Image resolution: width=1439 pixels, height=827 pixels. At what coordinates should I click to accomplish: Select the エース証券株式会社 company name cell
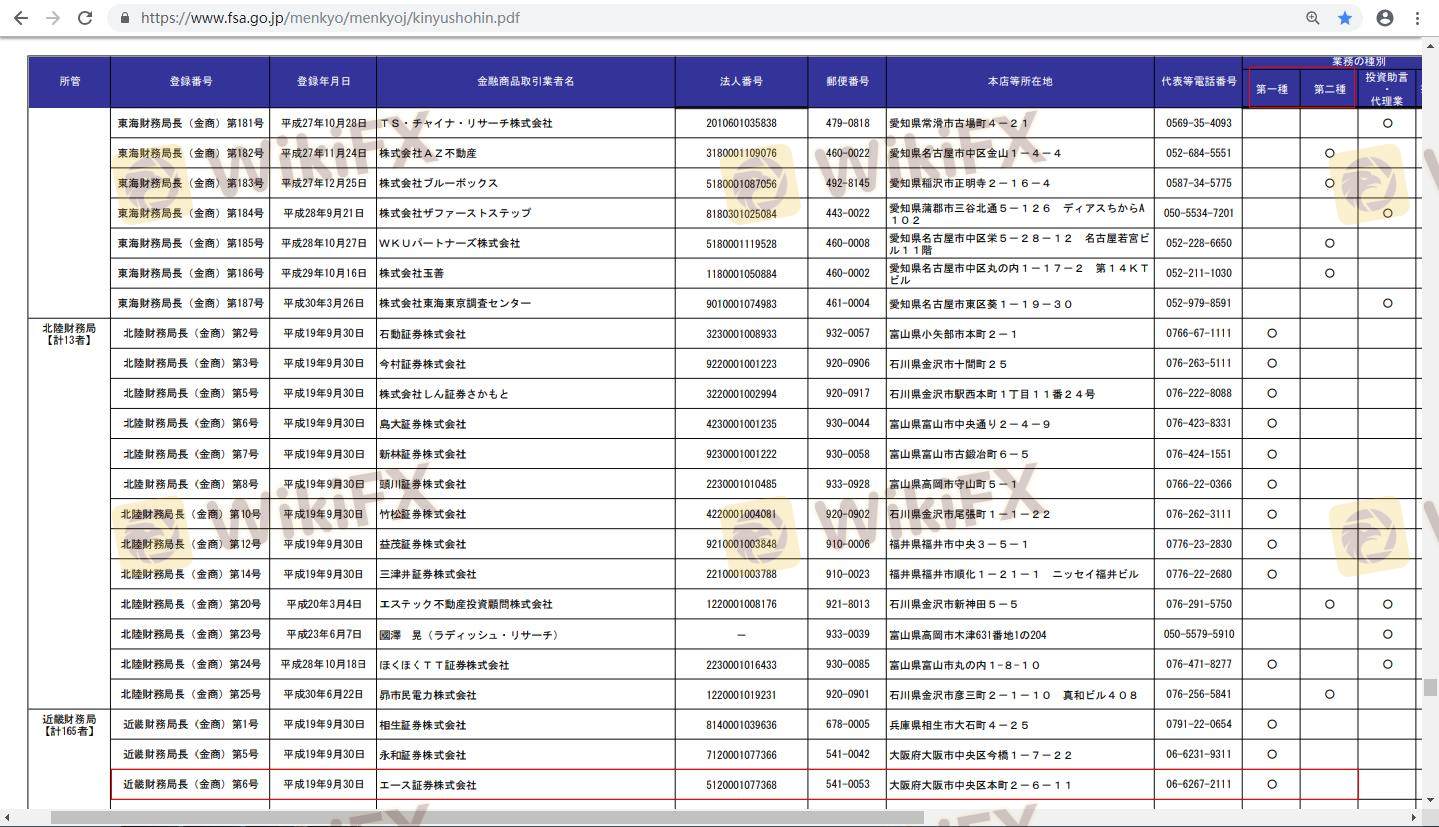(428, 785)
